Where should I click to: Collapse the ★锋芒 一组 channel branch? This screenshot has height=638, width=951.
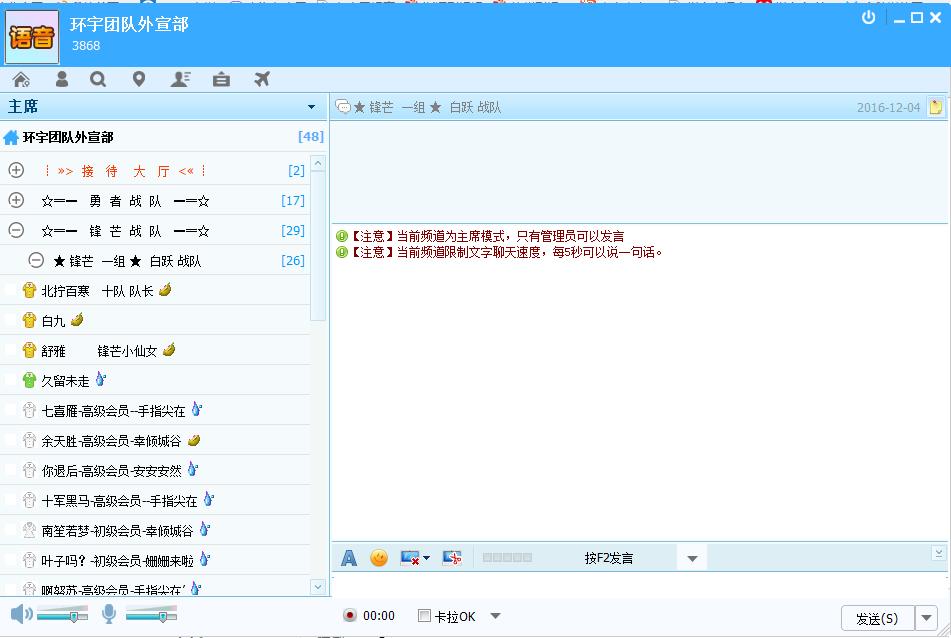(x=36, y=260)
